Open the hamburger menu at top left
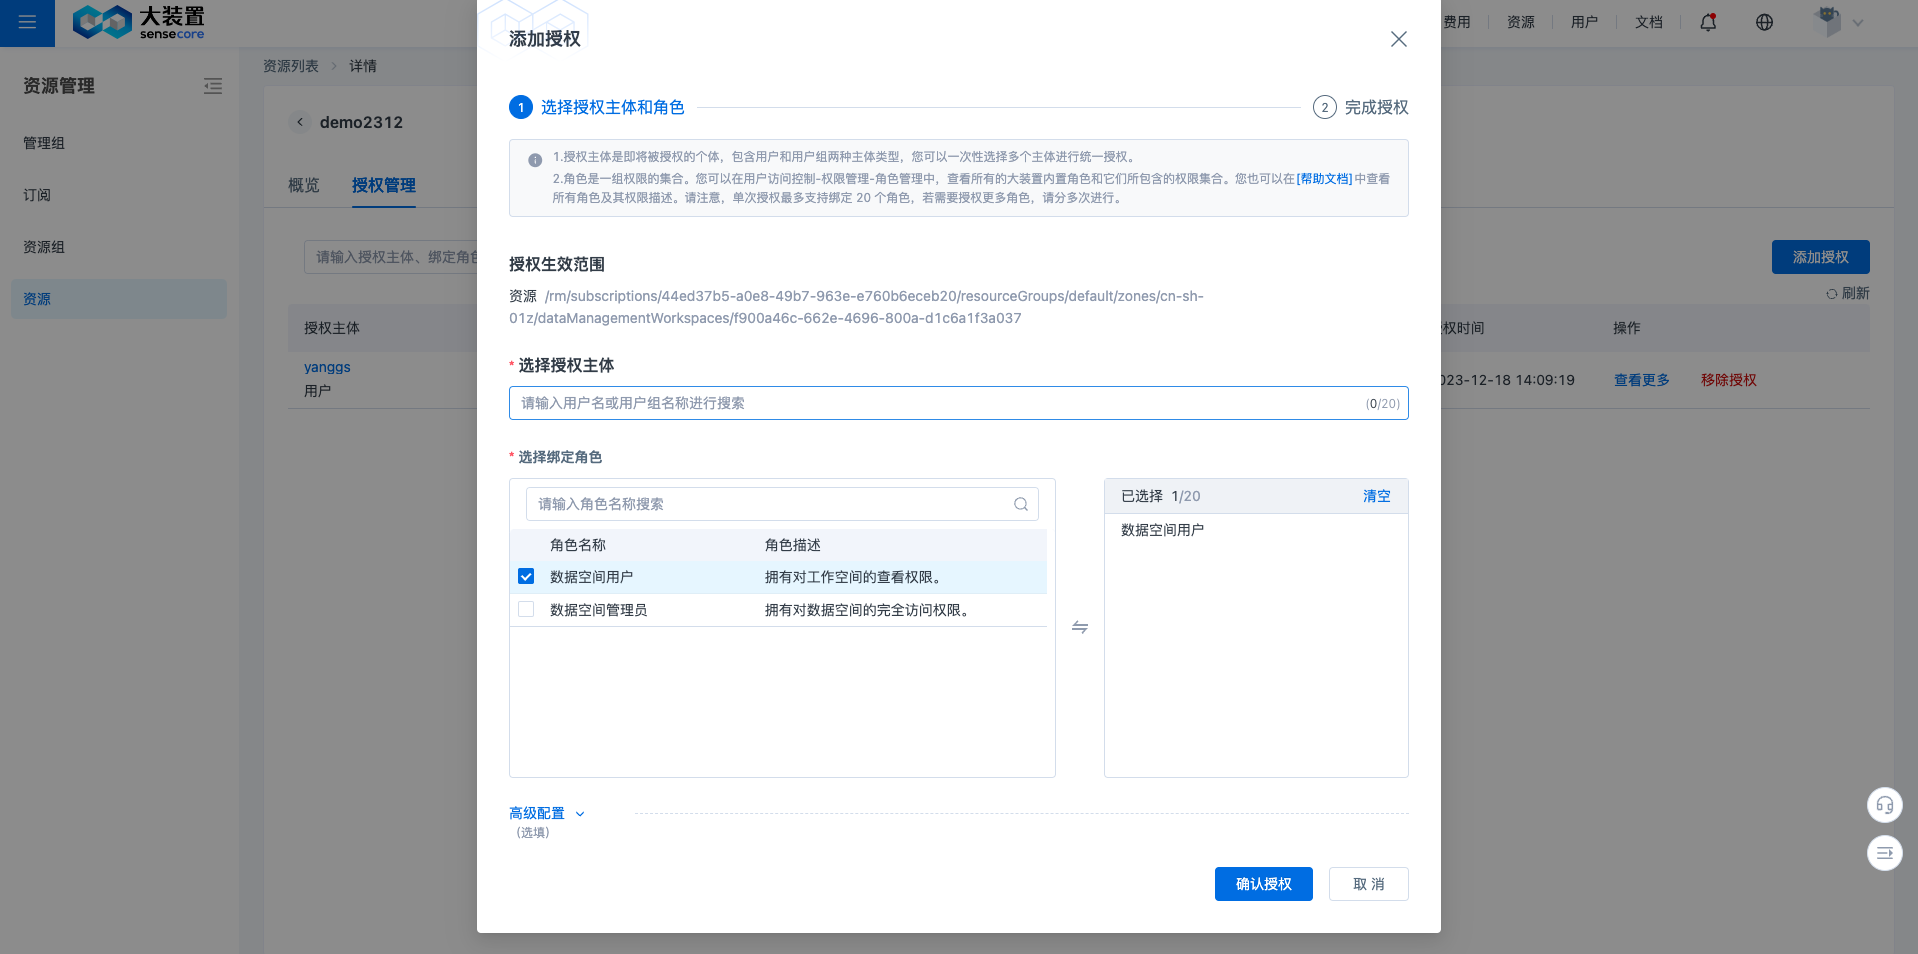 26,23
